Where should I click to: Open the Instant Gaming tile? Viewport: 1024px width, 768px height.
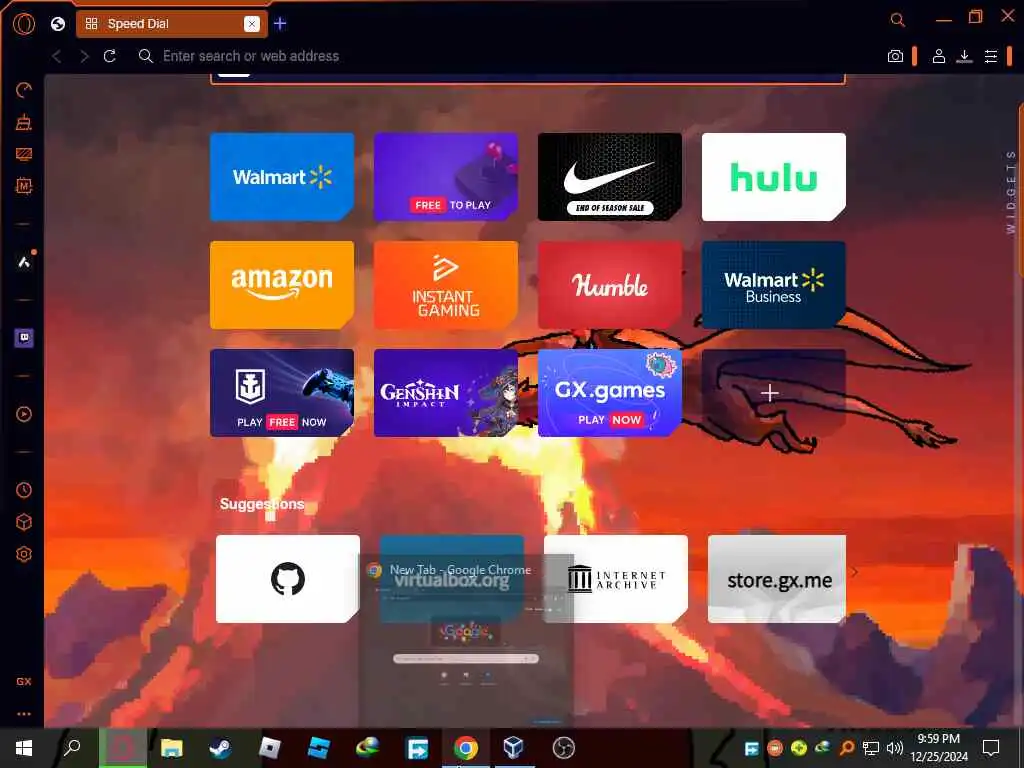click(x=446, y=285)
